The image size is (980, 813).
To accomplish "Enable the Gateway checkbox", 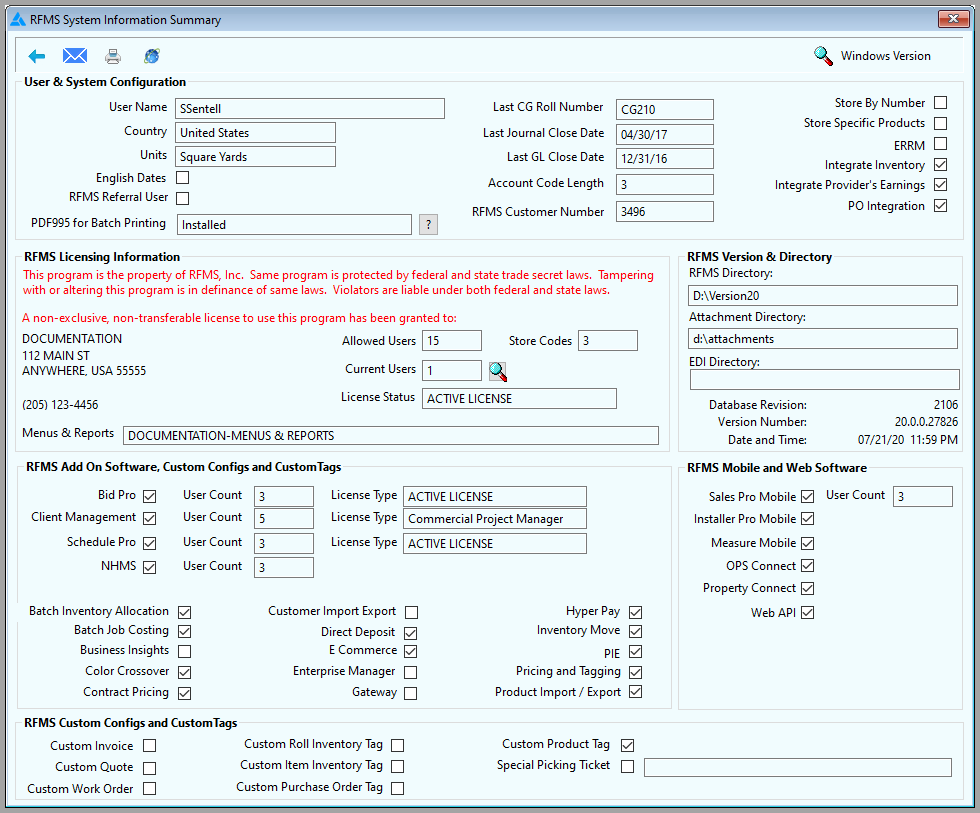I will tap(411, 693).
